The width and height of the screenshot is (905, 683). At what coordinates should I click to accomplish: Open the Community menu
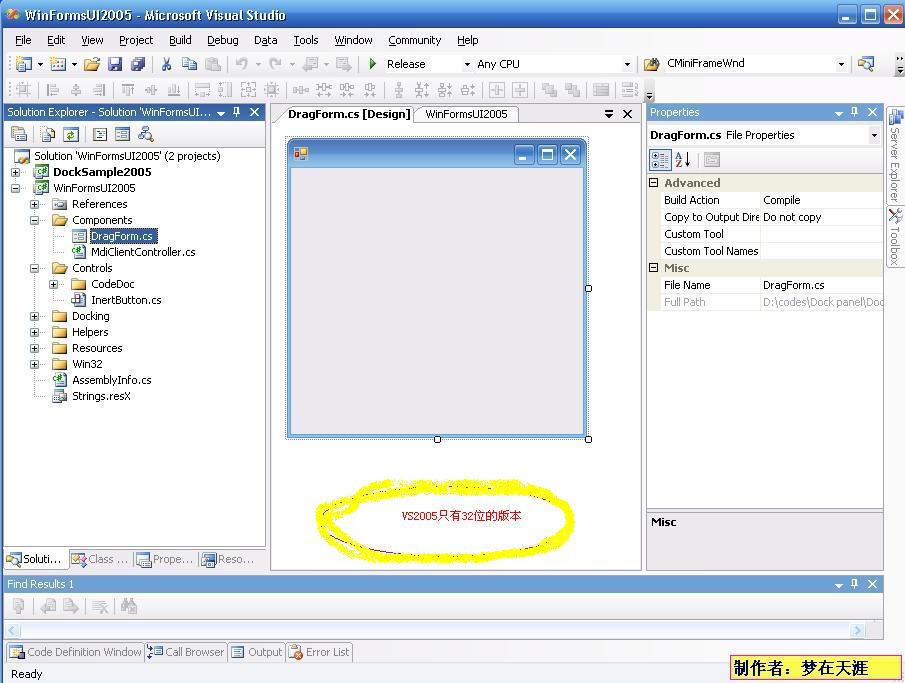414,40
